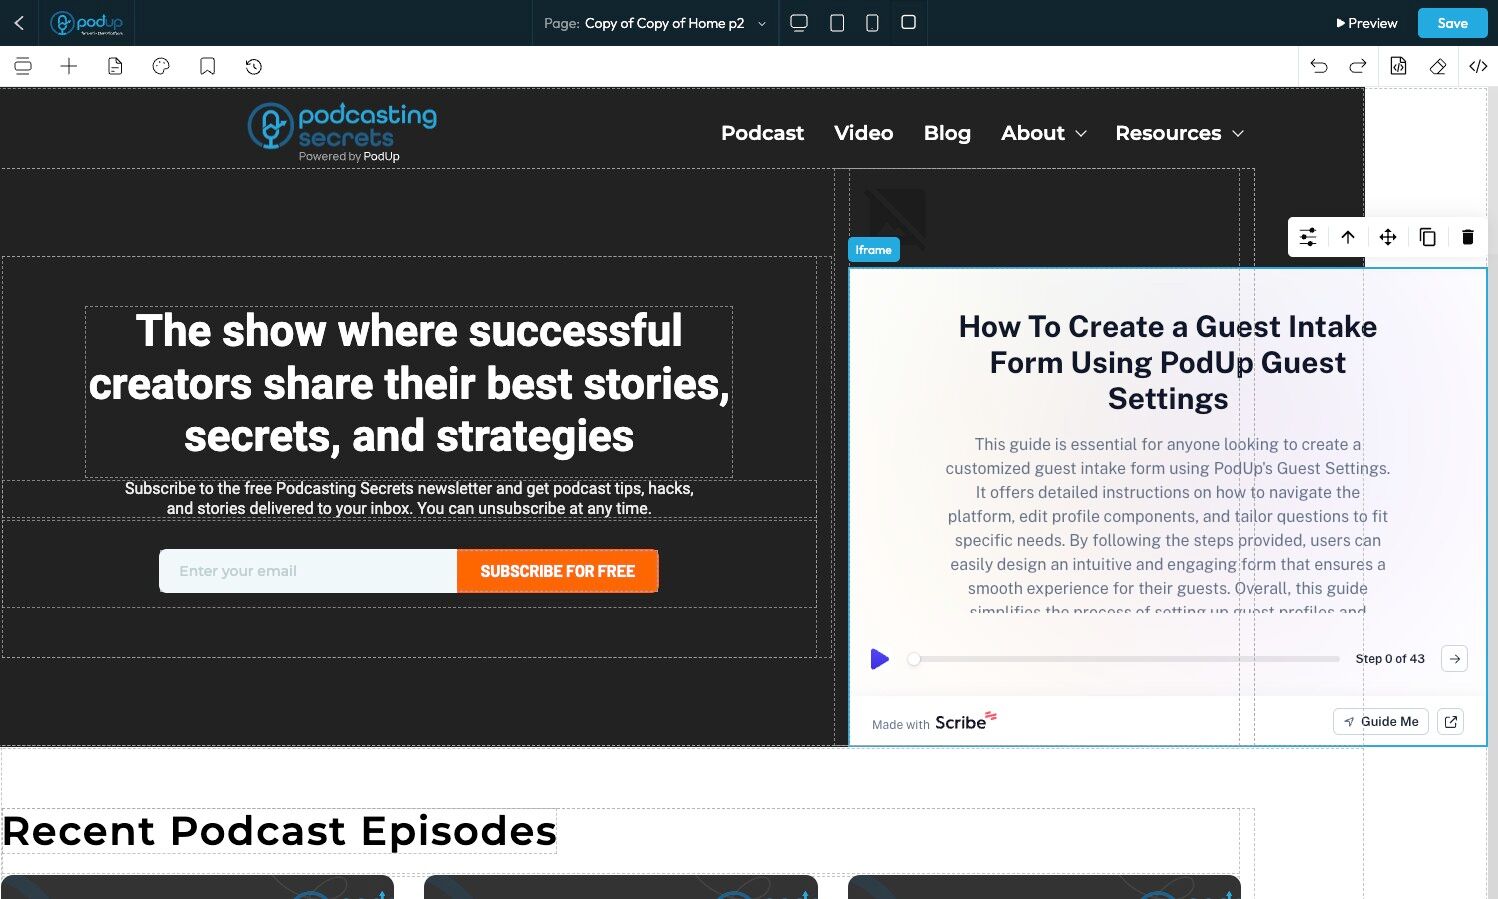
Task: Open the pages document icon
Action: [x=115, y=66]
